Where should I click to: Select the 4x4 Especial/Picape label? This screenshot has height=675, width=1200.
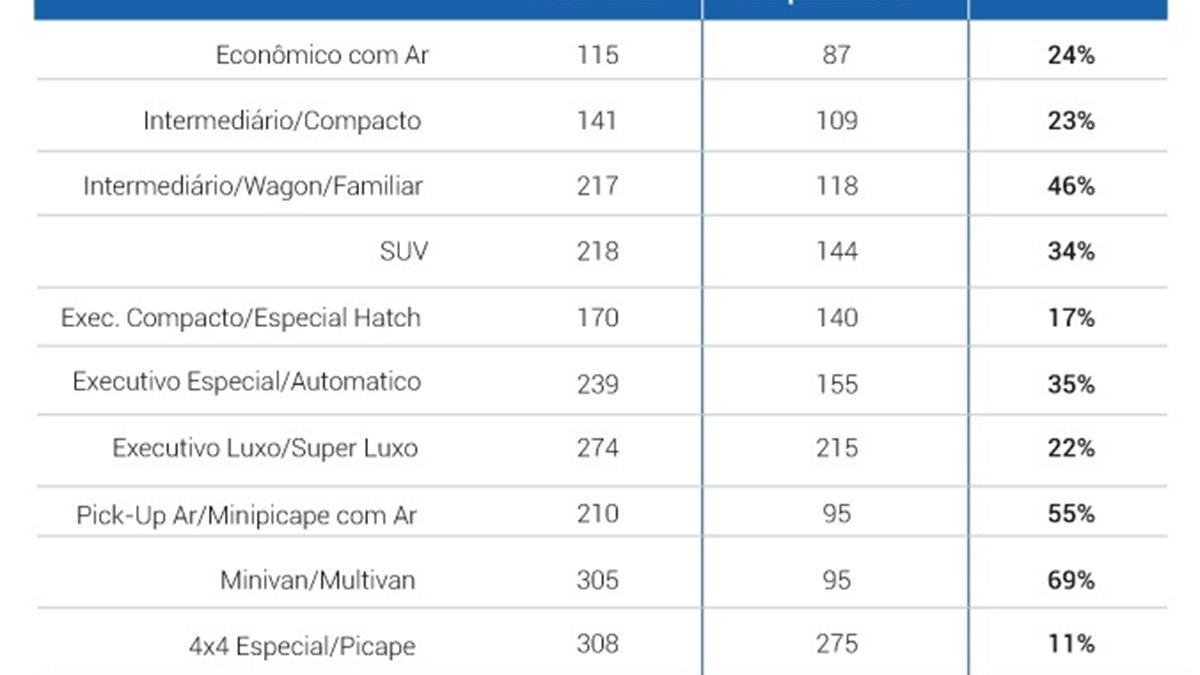[302, 646]
